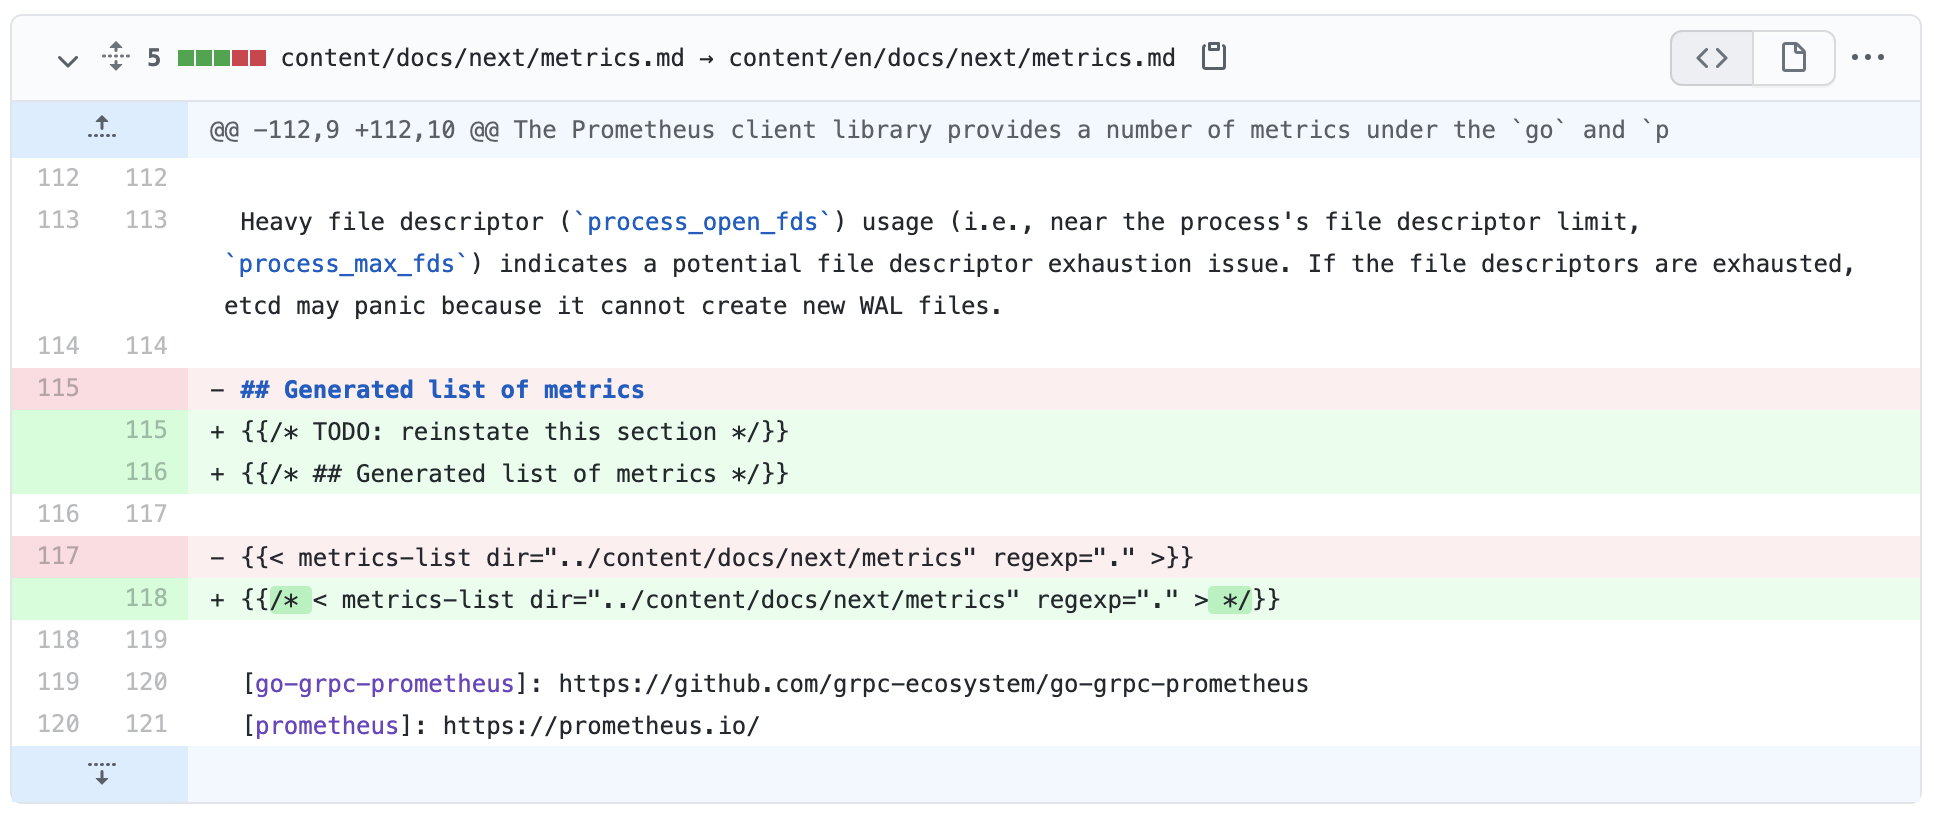The width and height of the screenshot is (1934, 814).
Task: Click the added commented metrics-list shortcode line
Action: tap(760, 600)
